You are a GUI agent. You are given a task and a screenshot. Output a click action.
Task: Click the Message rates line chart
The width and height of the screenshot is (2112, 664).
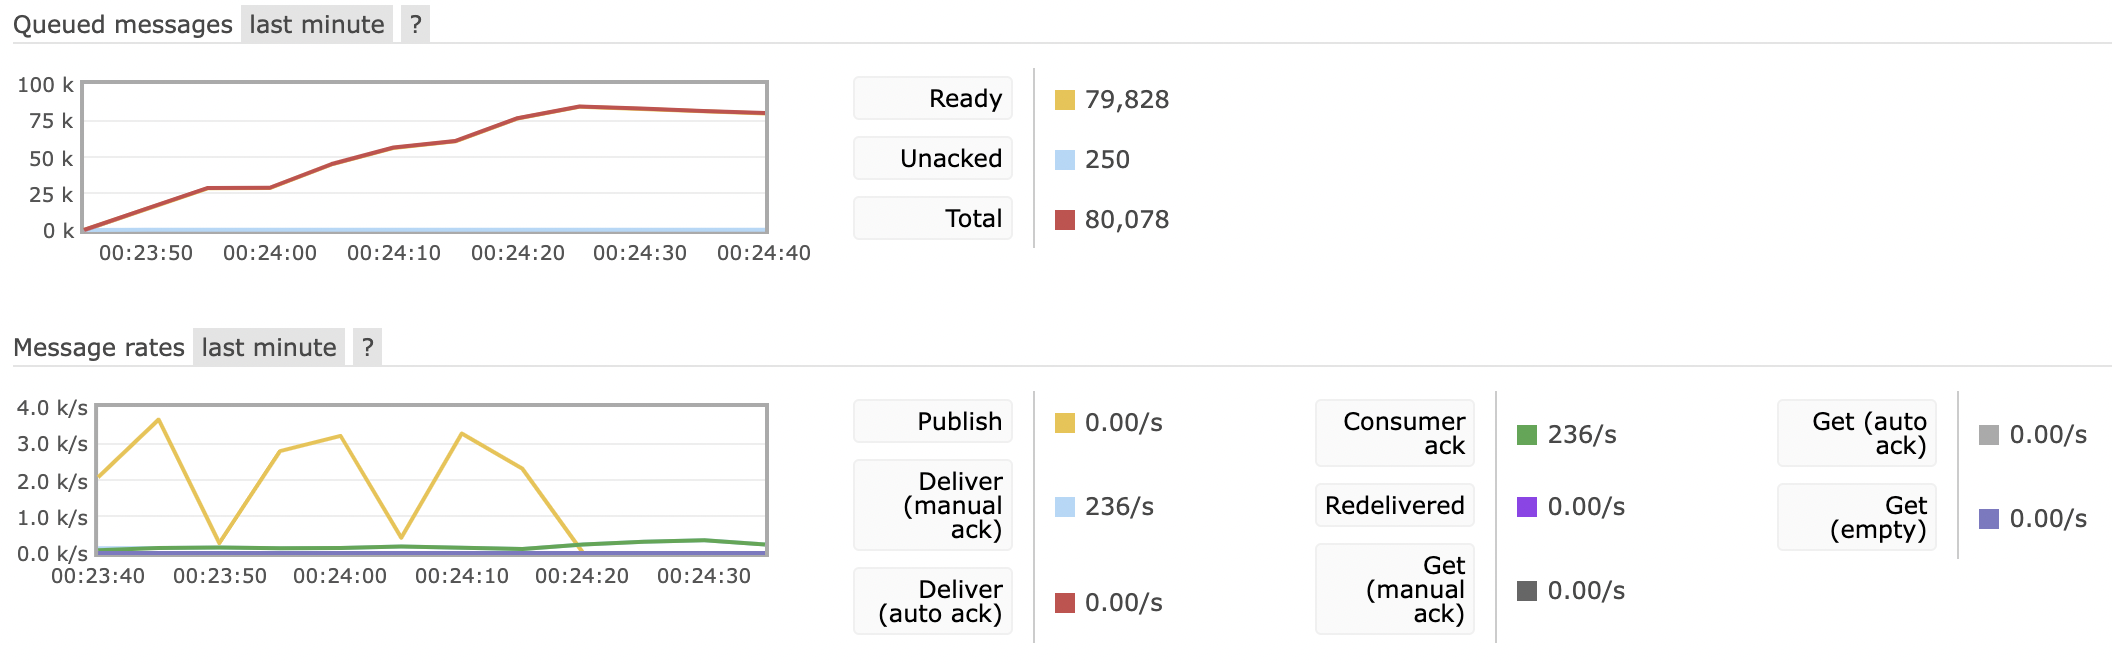[x=432, y=480]
